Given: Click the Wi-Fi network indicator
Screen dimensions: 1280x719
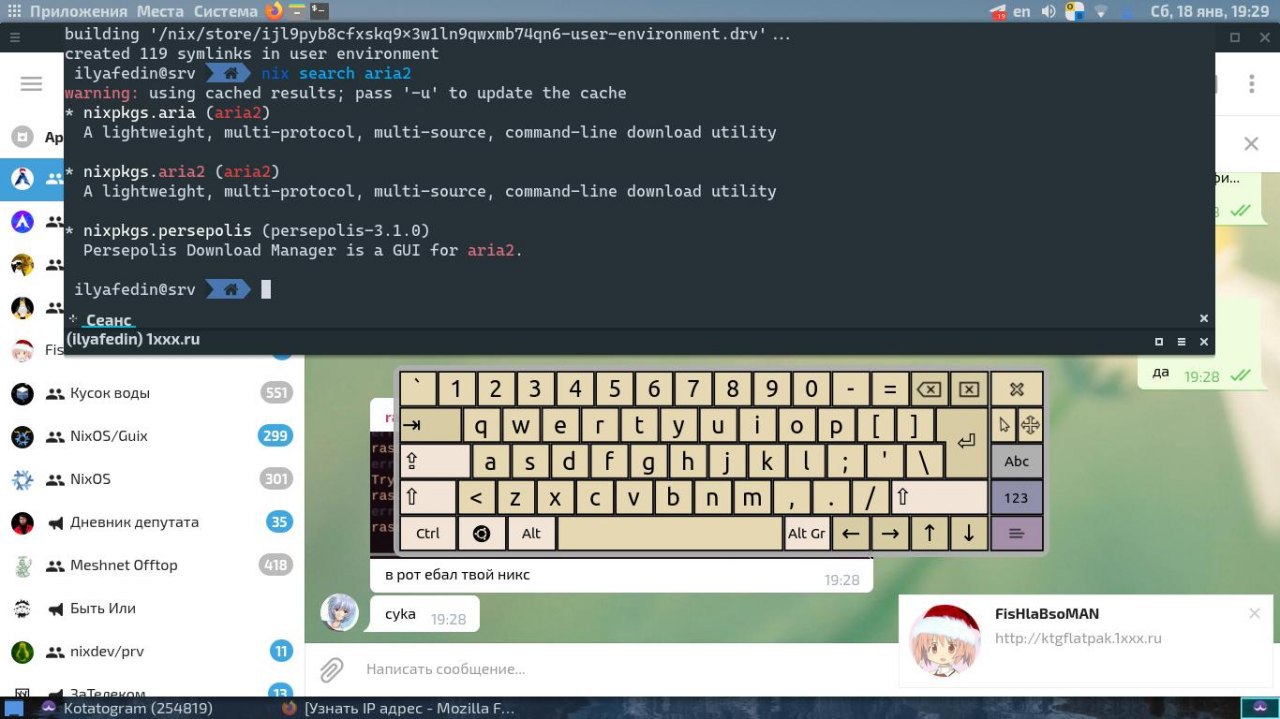Looking at the screenshot, I should [1101, 12].
